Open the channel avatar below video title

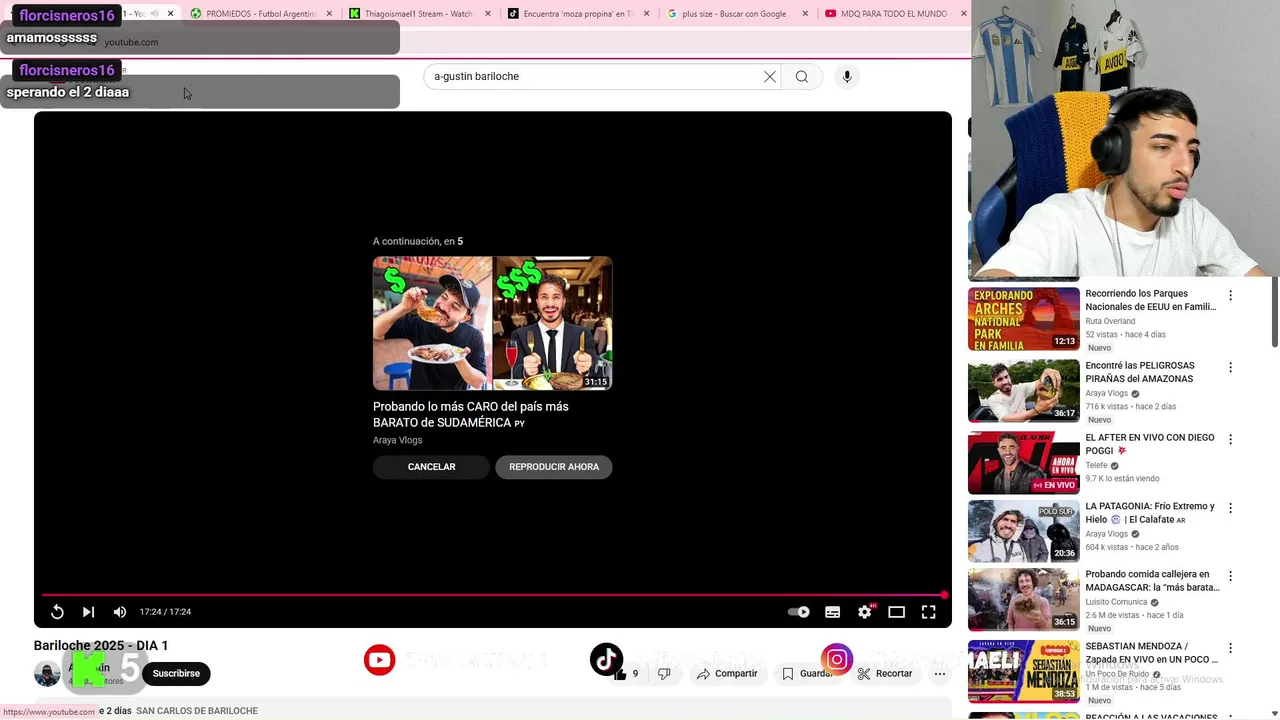pos(47,674)
